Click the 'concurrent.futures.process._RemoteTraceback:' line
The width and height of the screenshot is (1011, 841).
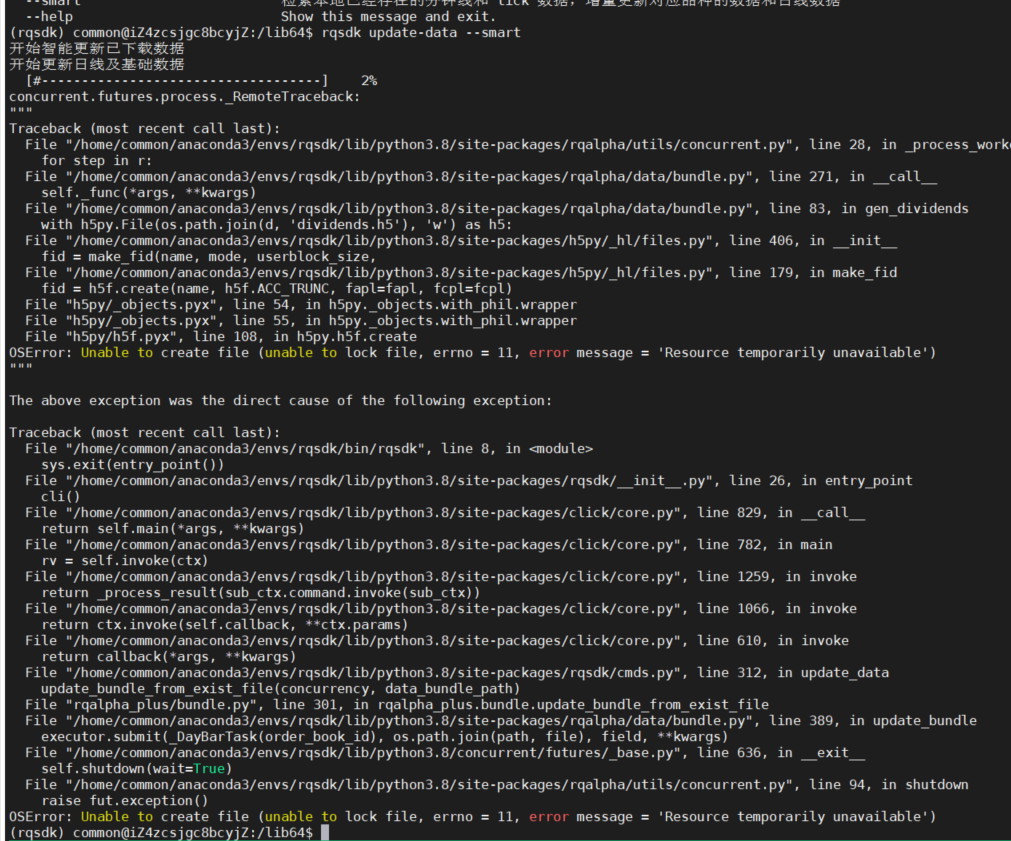point(184,96)
